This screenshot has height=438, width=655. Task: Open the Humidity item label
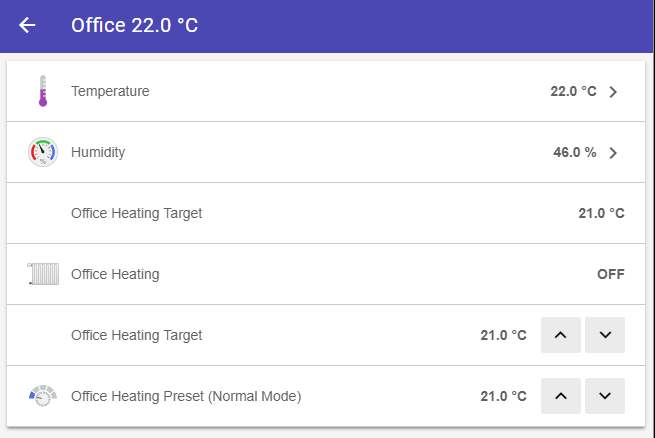tap(98, 152)
